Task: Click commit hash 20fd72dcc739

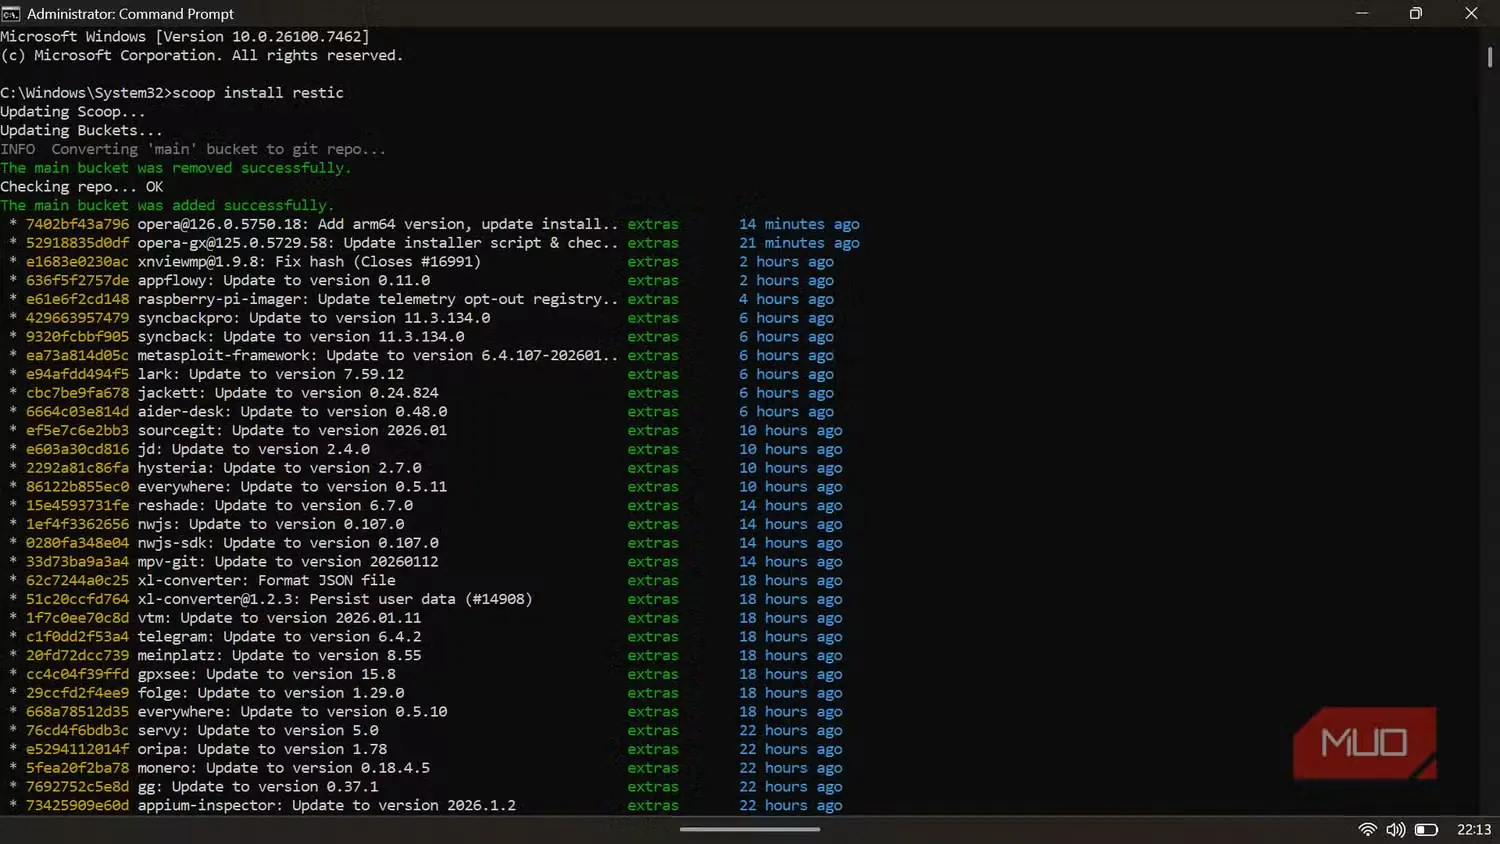Action: click(77, 656)
